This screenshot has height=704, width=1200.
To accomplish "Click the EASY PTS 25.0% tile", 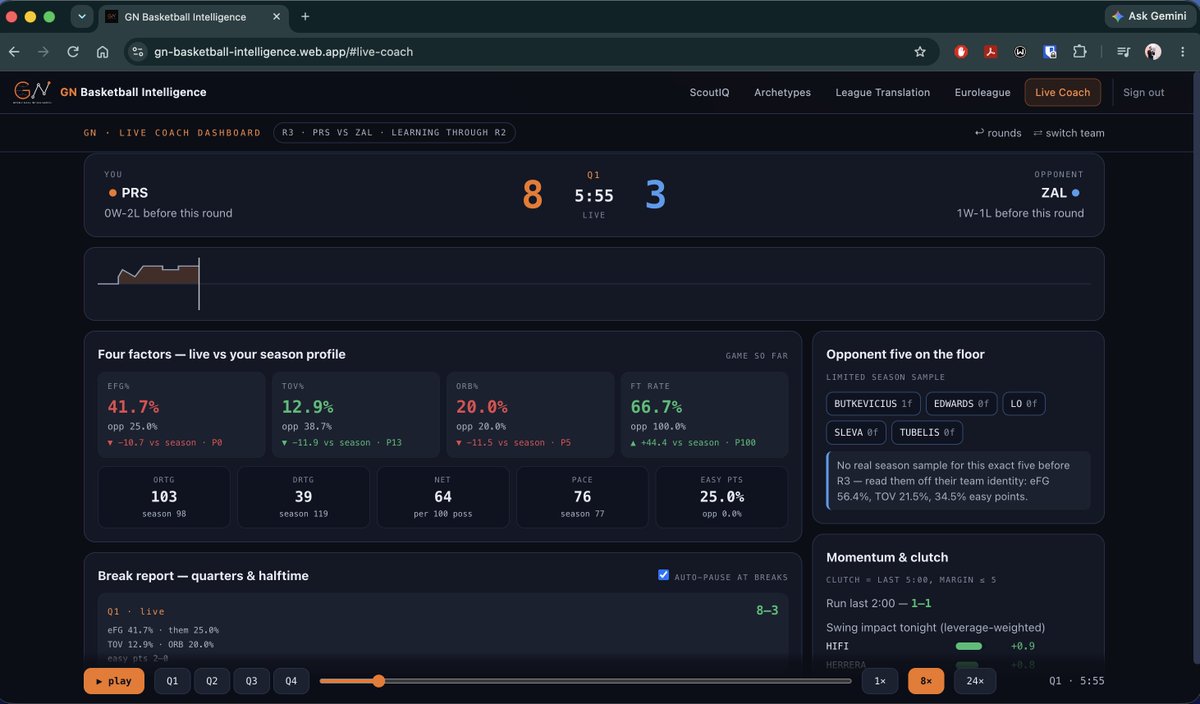I will coord(722,497).
